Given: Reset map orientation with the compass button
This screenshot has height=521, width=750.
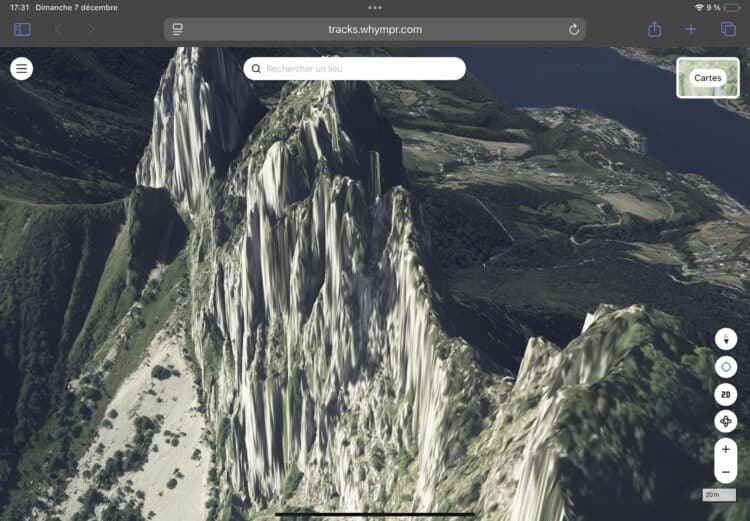Looking at the screenshot, I should pos(726,339).
